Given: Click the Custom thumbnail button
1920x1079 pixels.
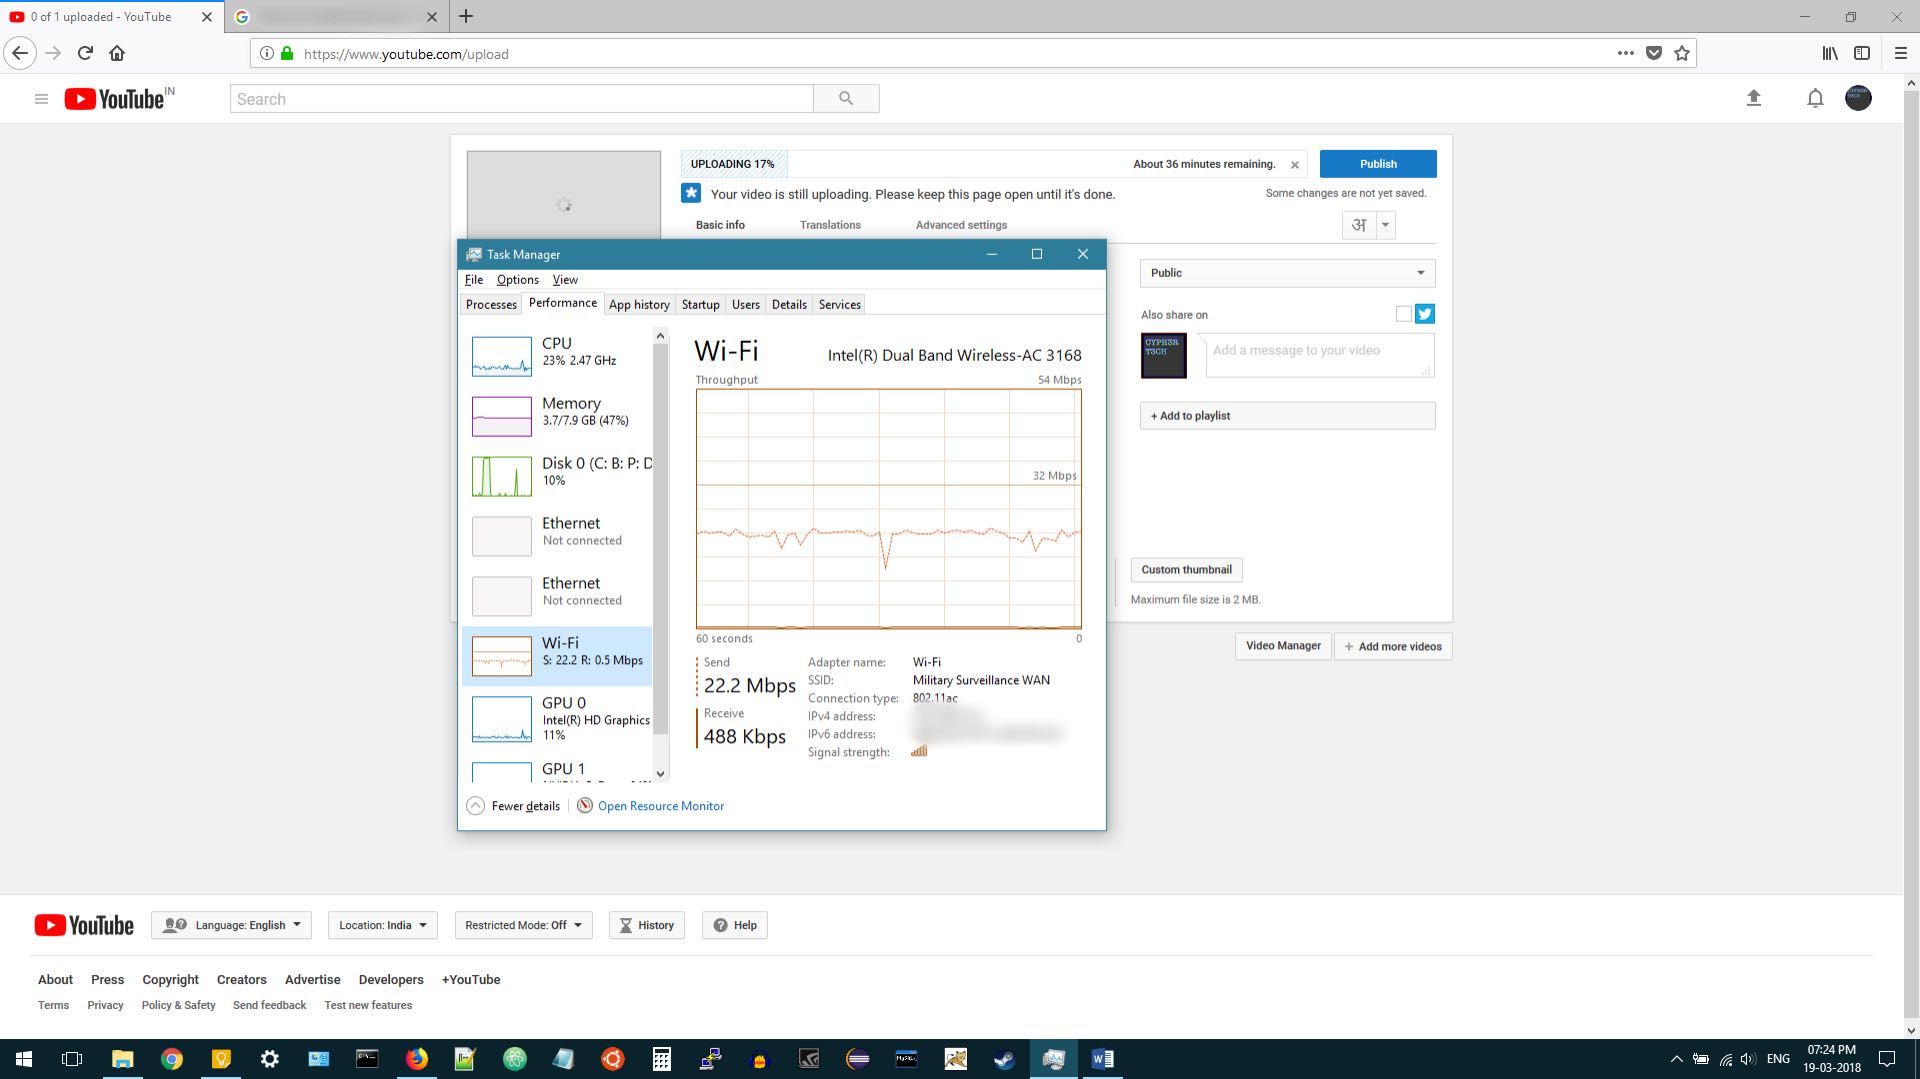Looking at the screenshot, I should pyautogui.click(x=1187, y=570).
